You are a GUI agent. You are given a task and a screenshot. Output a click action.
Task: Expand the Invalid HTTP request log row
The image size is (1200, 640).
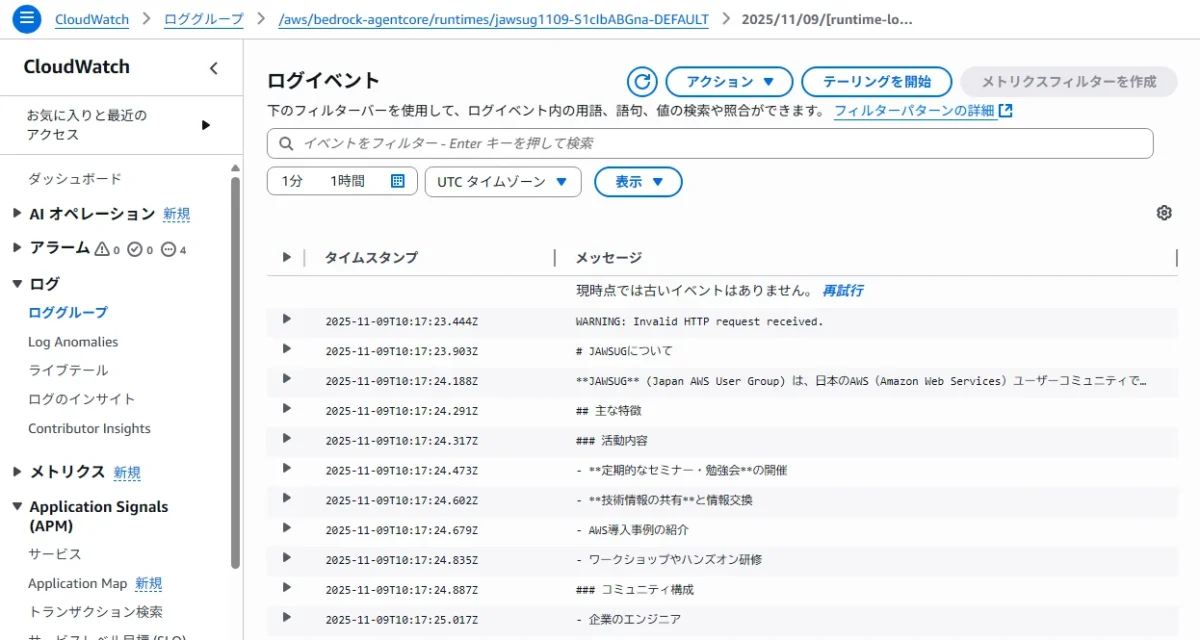(x=287, y=319)
